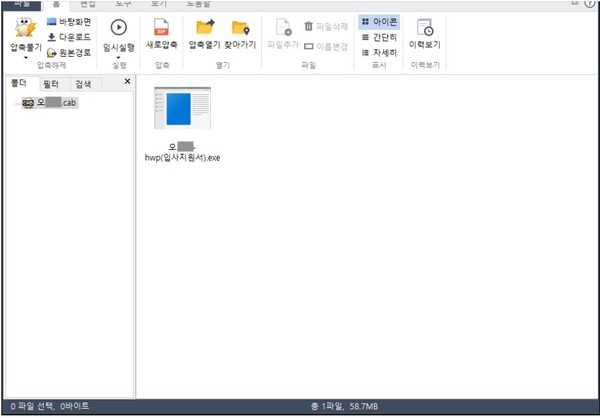Select the .cab archive tree item
The height and width of the screenshot is (418, 600).
[50, 103]
